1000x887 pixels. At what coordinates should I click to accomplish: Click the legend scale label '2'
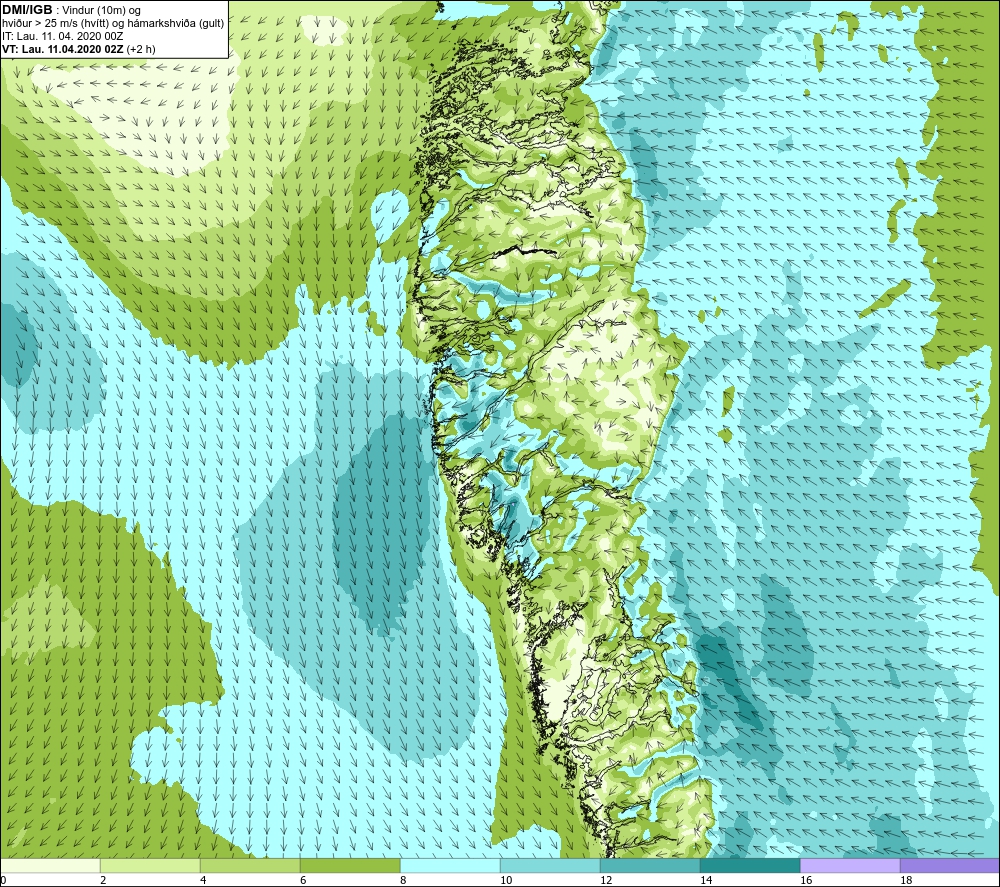click(x=103, y=880)
